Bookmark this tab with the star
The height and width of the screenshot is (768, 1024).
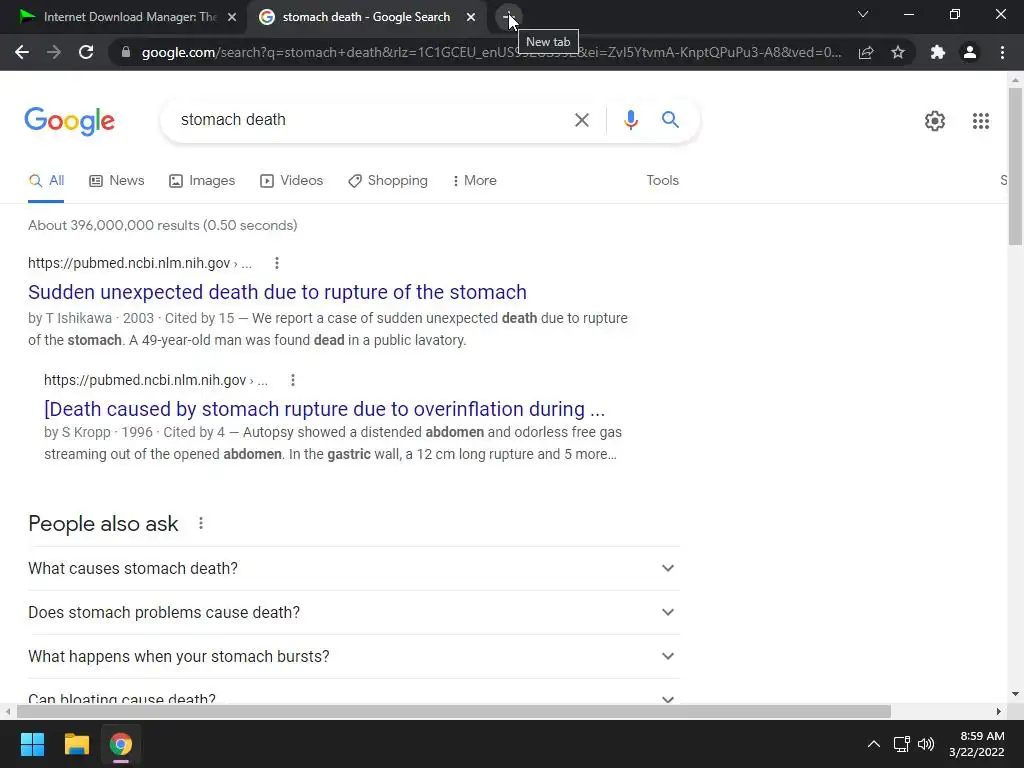point(898,52)
